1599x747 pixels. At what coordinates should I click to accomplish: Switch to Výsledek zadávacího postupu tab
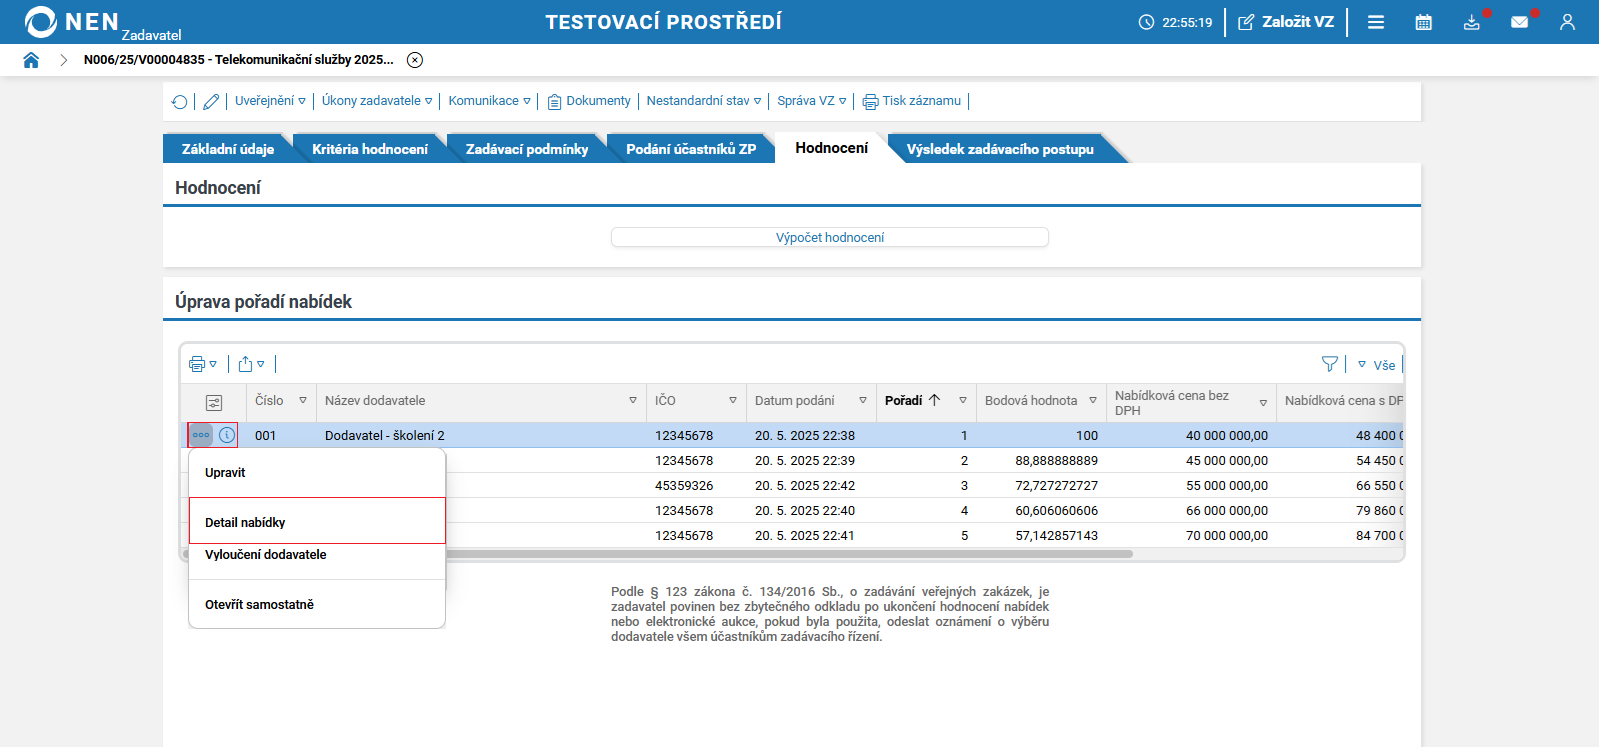click(x=1000, y=149)
